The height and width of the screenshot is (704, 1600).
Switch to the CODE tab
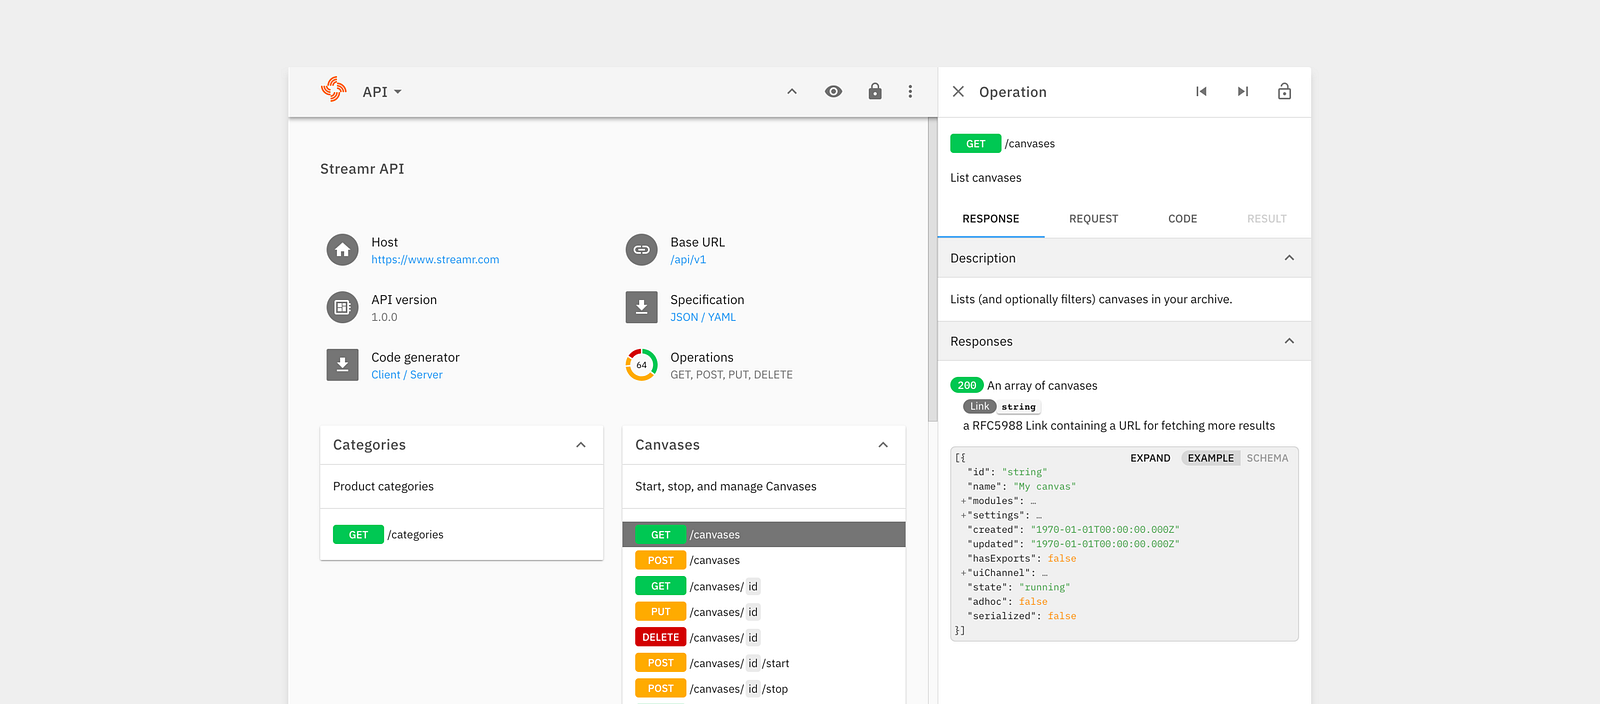click(x=1183, y=219)
